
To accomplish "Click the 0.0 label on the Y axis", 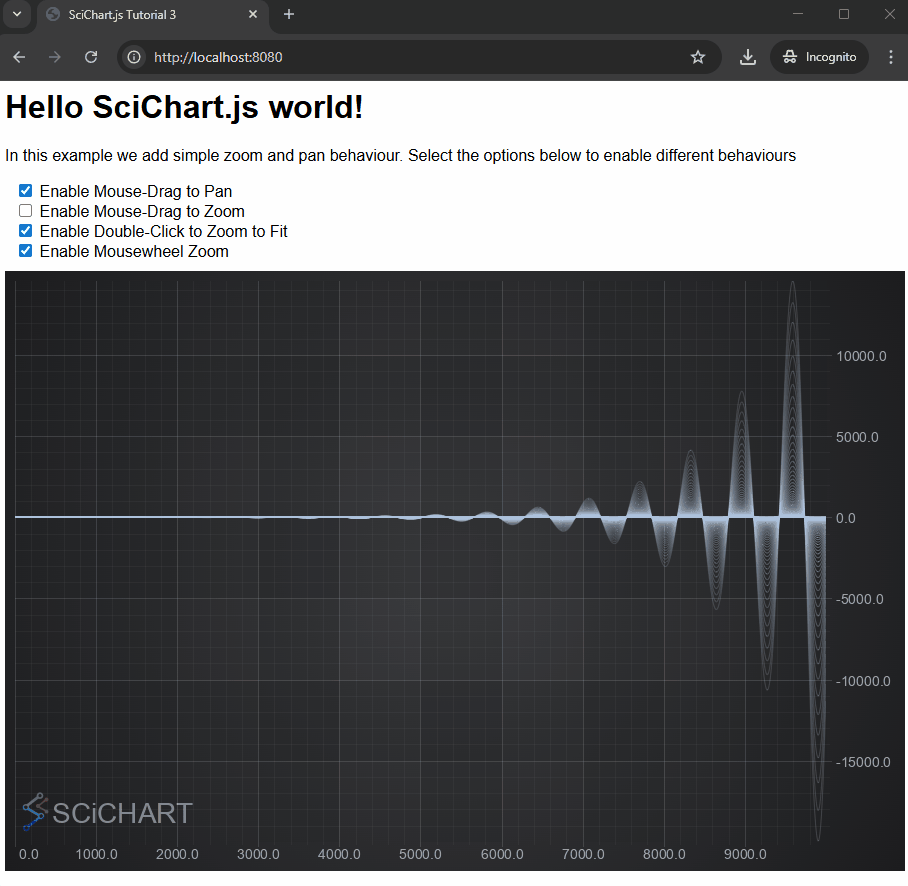I will pos(845,518).
